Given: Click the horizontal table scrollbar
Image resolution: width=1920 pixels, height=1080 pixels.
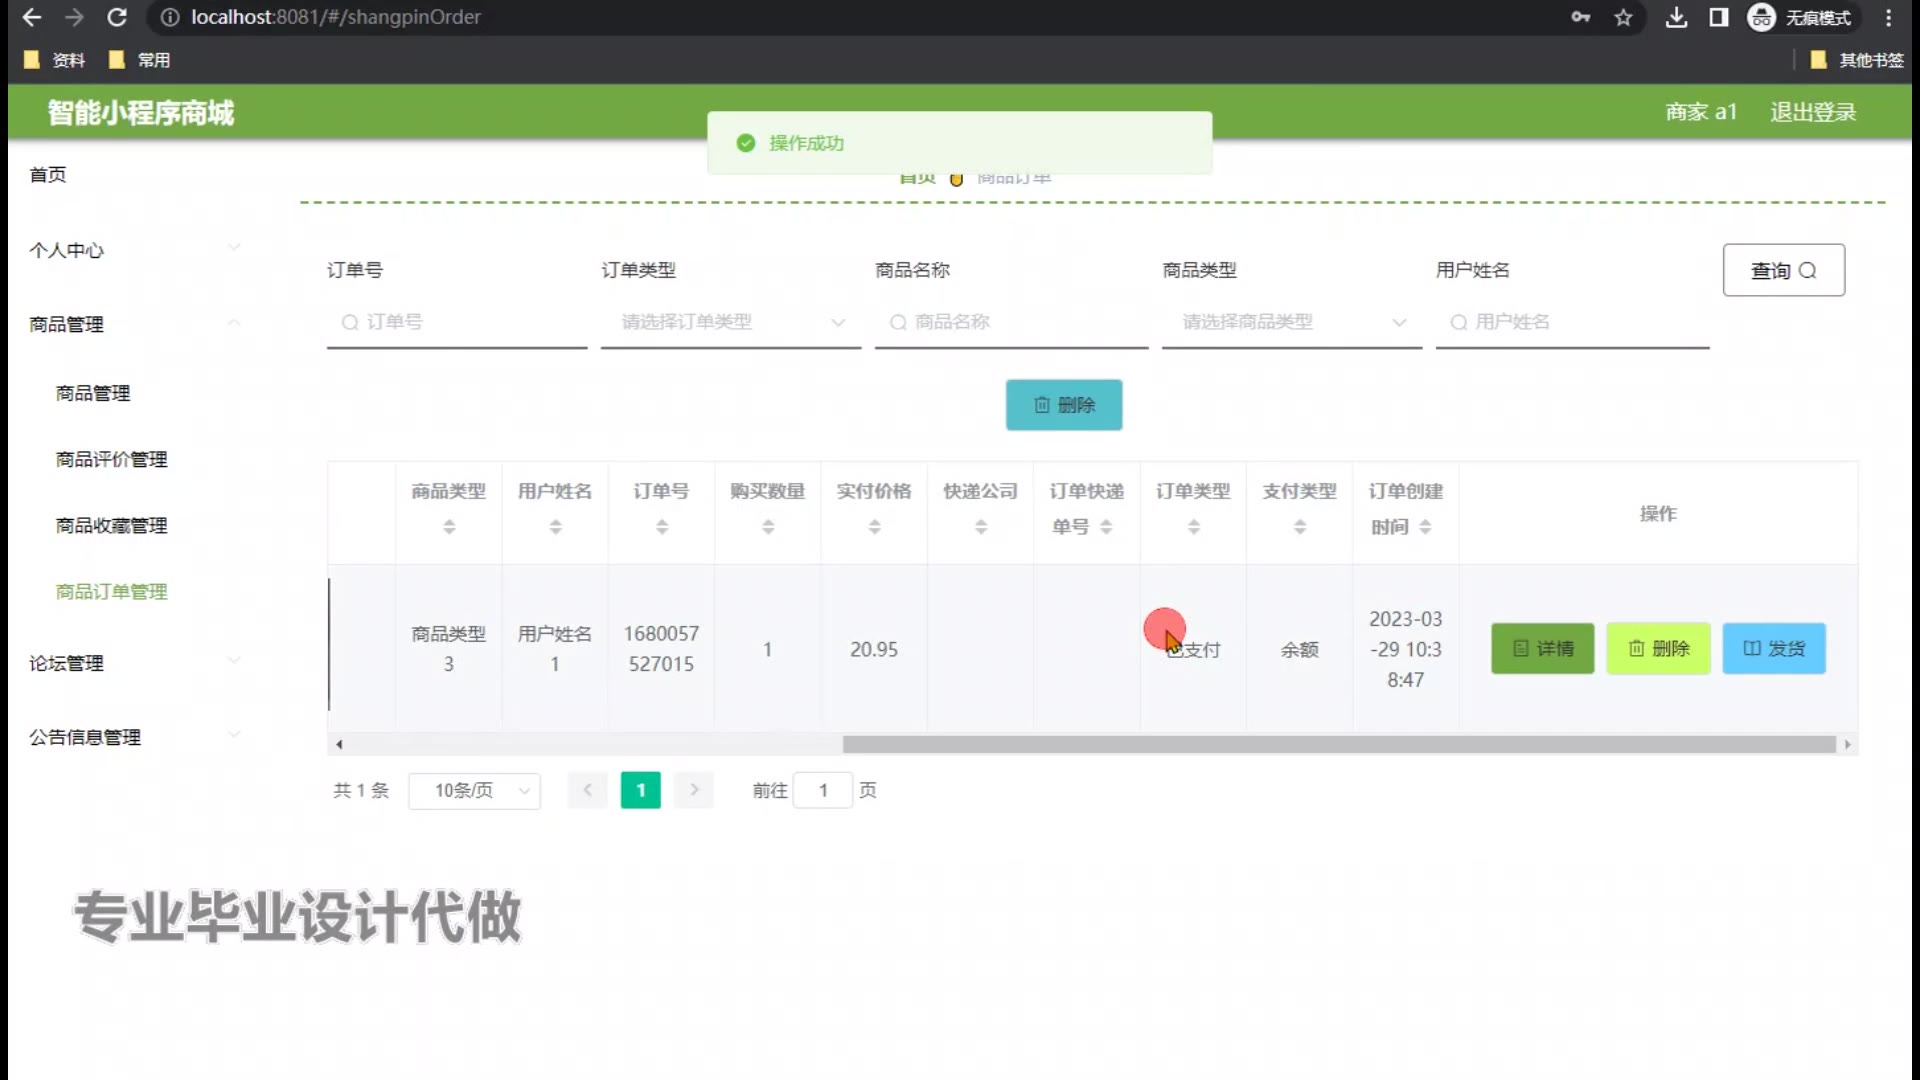Looking at the screenshot, I should coord(1338,744).
